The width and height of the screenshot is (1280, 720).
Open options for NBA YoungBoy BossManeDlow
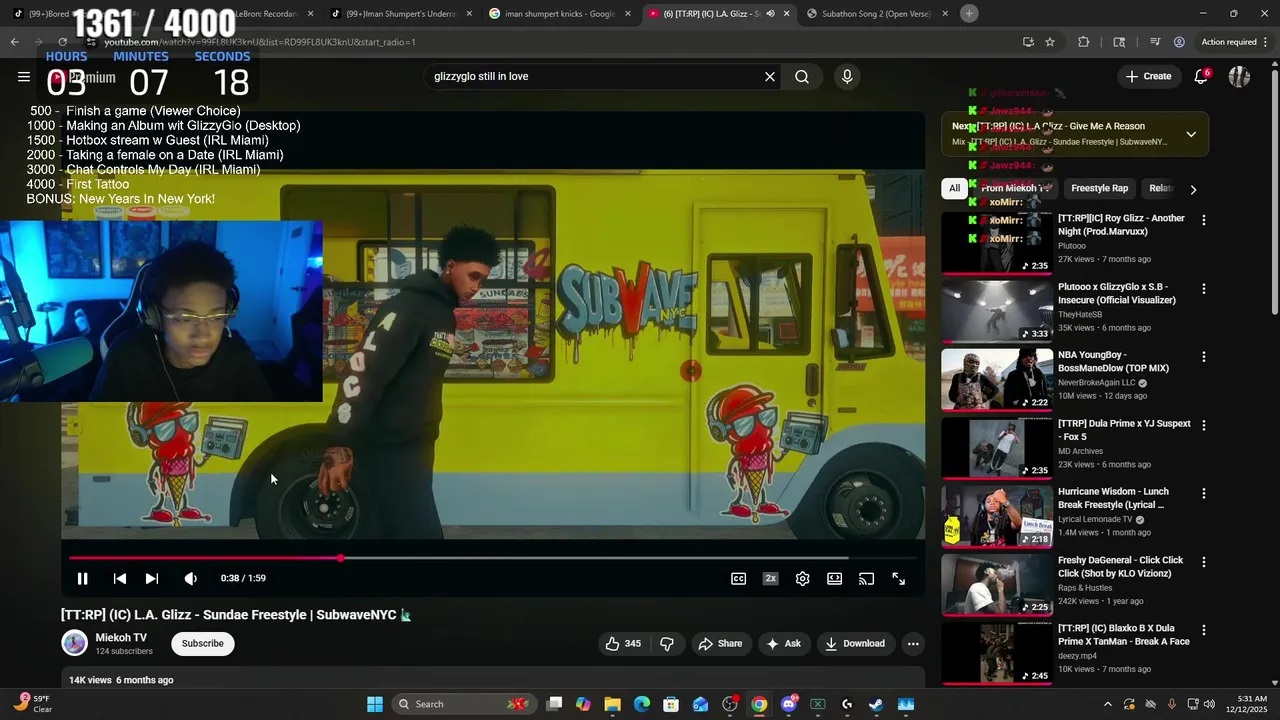pos(1203,357)
